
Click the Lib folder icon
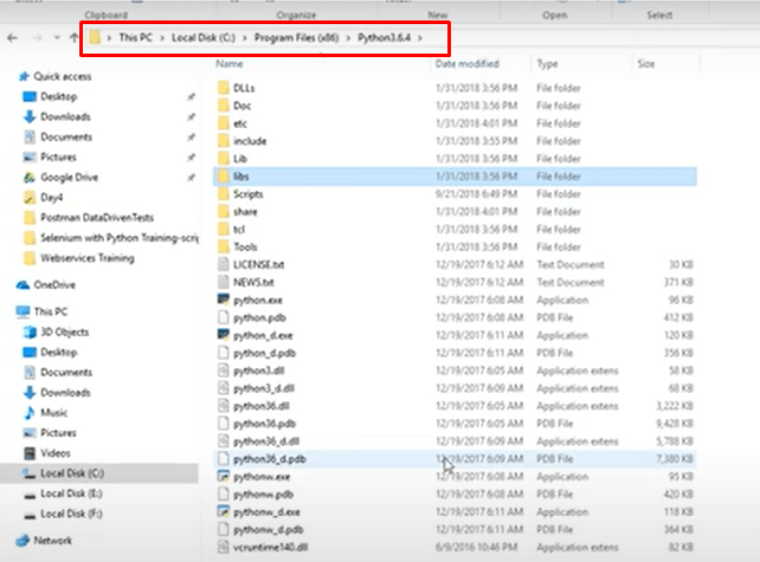coord(223,159)
